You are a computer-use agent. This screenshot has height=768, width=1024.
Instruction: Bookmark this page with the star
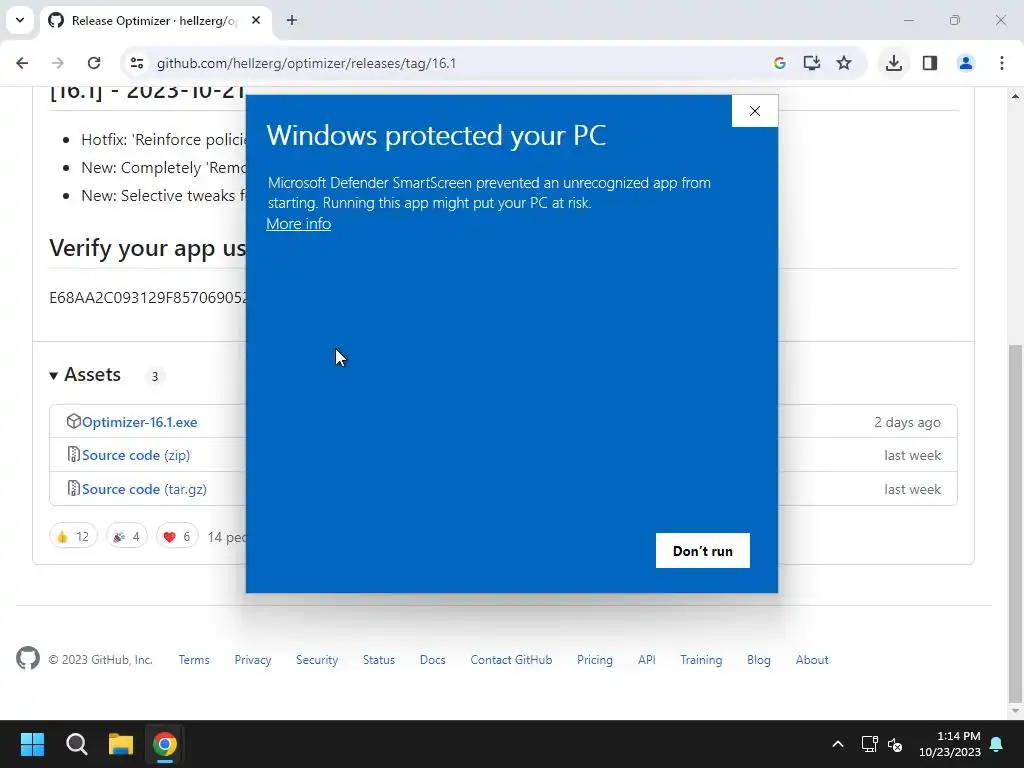pos(844,63)
